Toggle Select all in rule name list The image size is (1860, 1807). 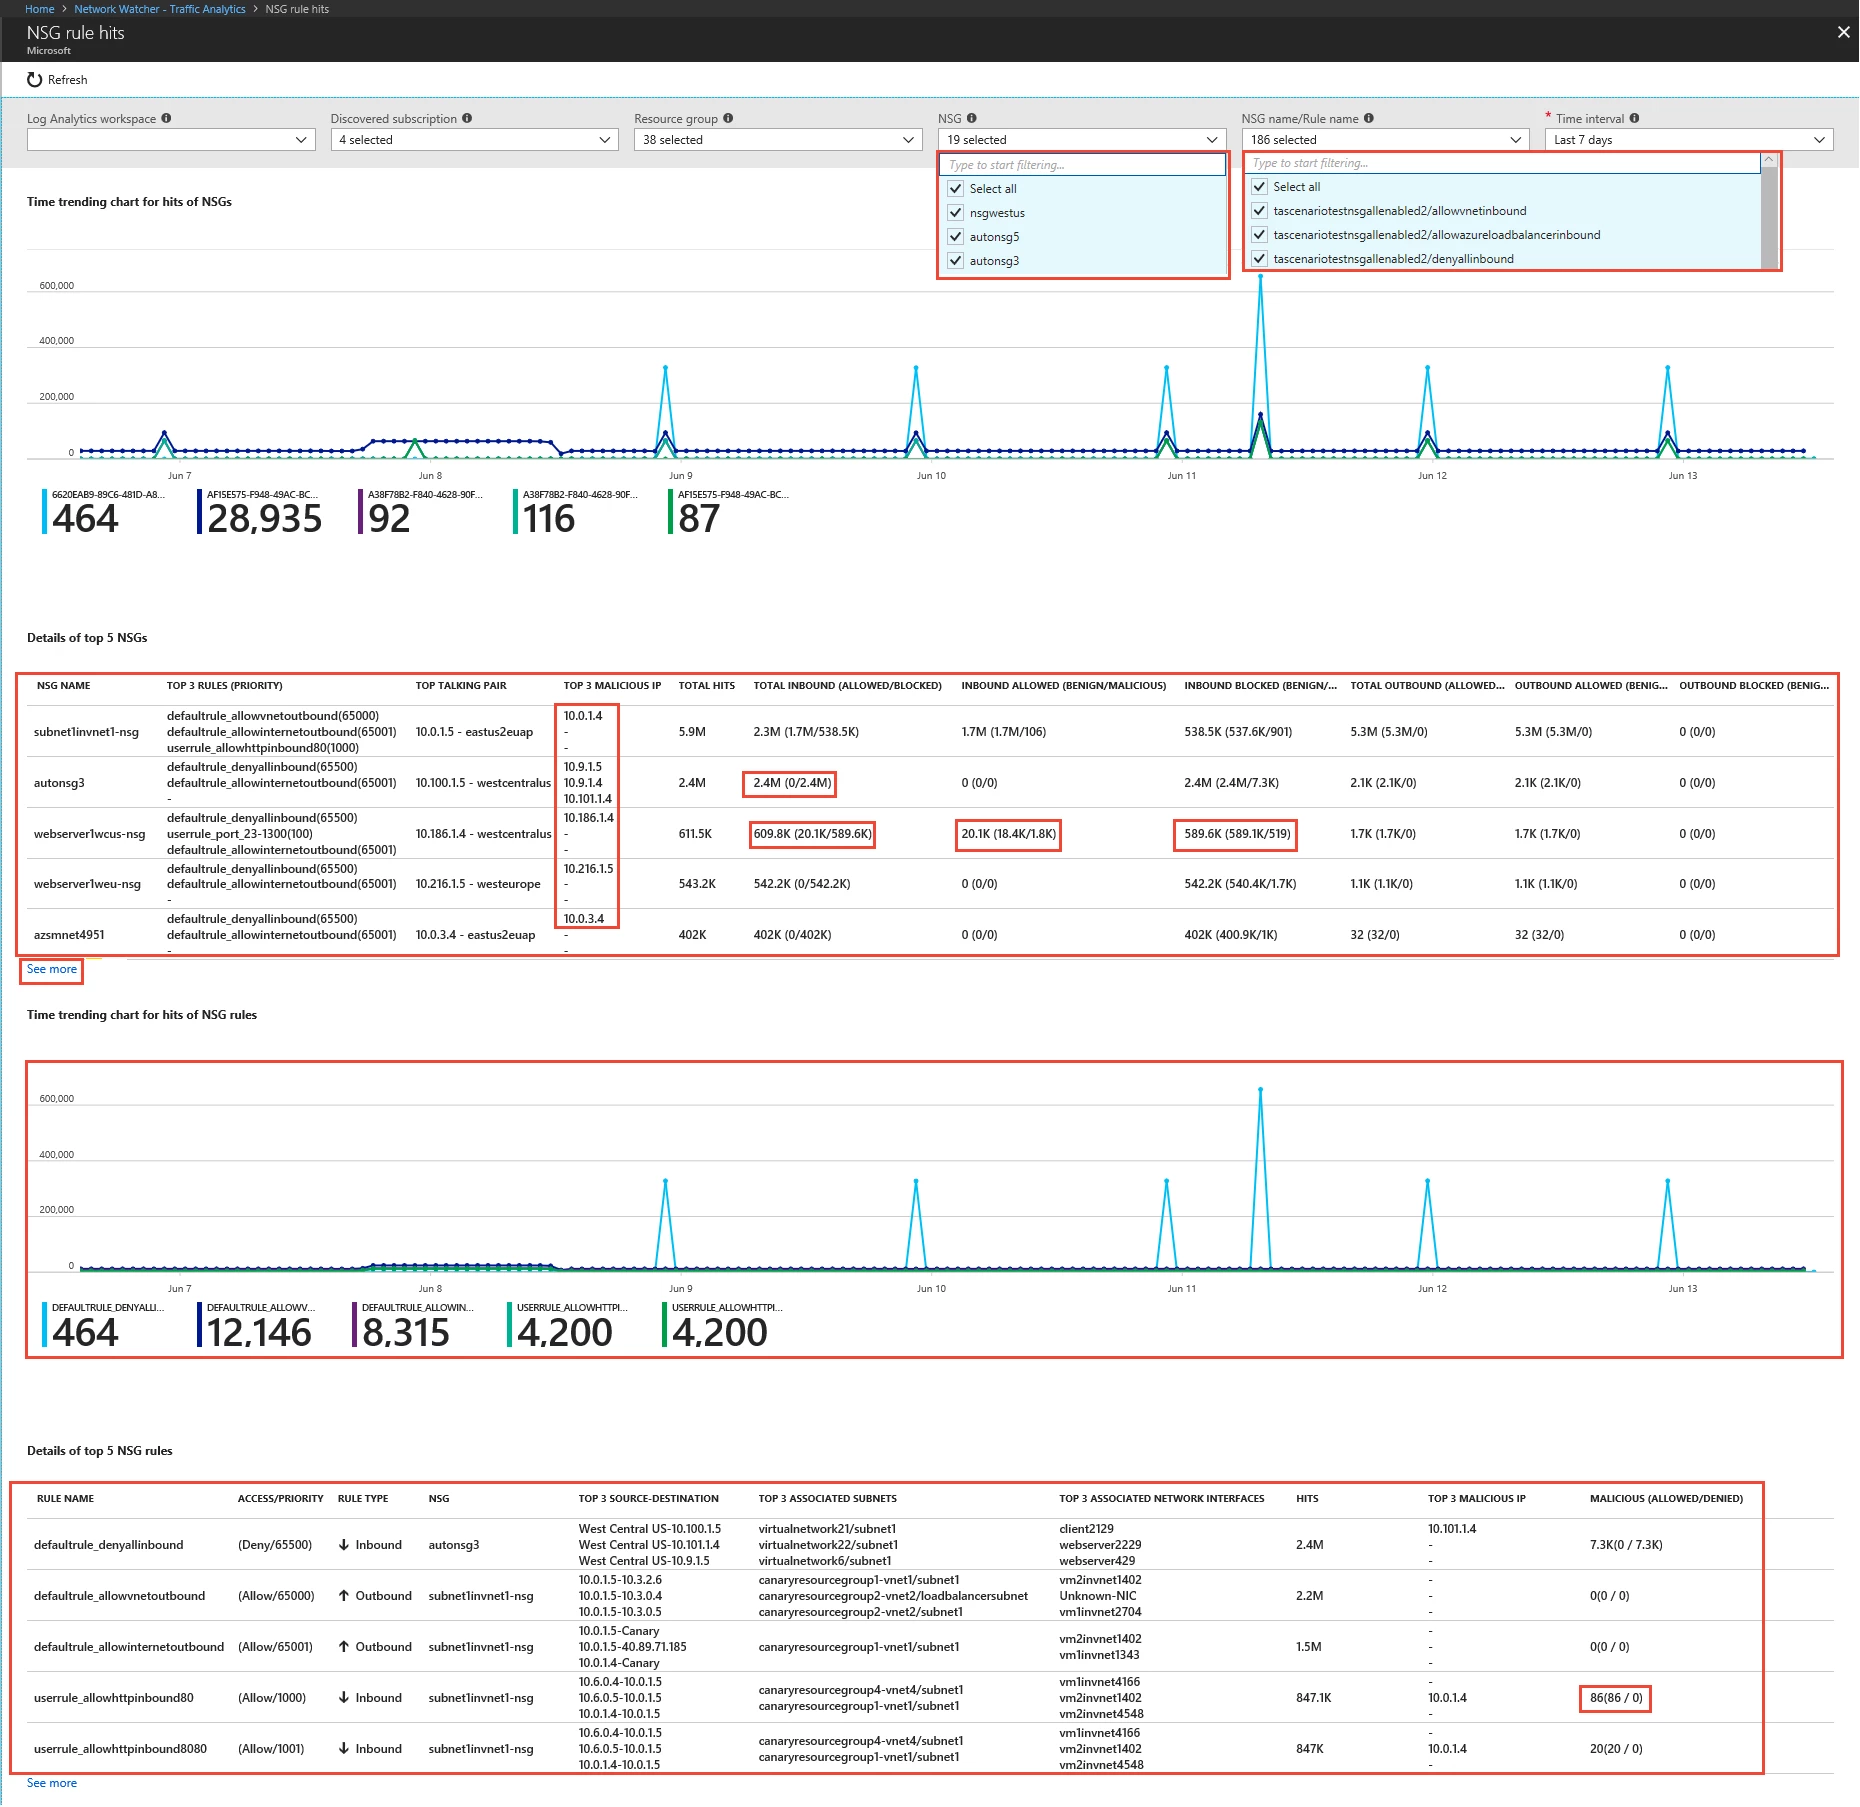1260,187
